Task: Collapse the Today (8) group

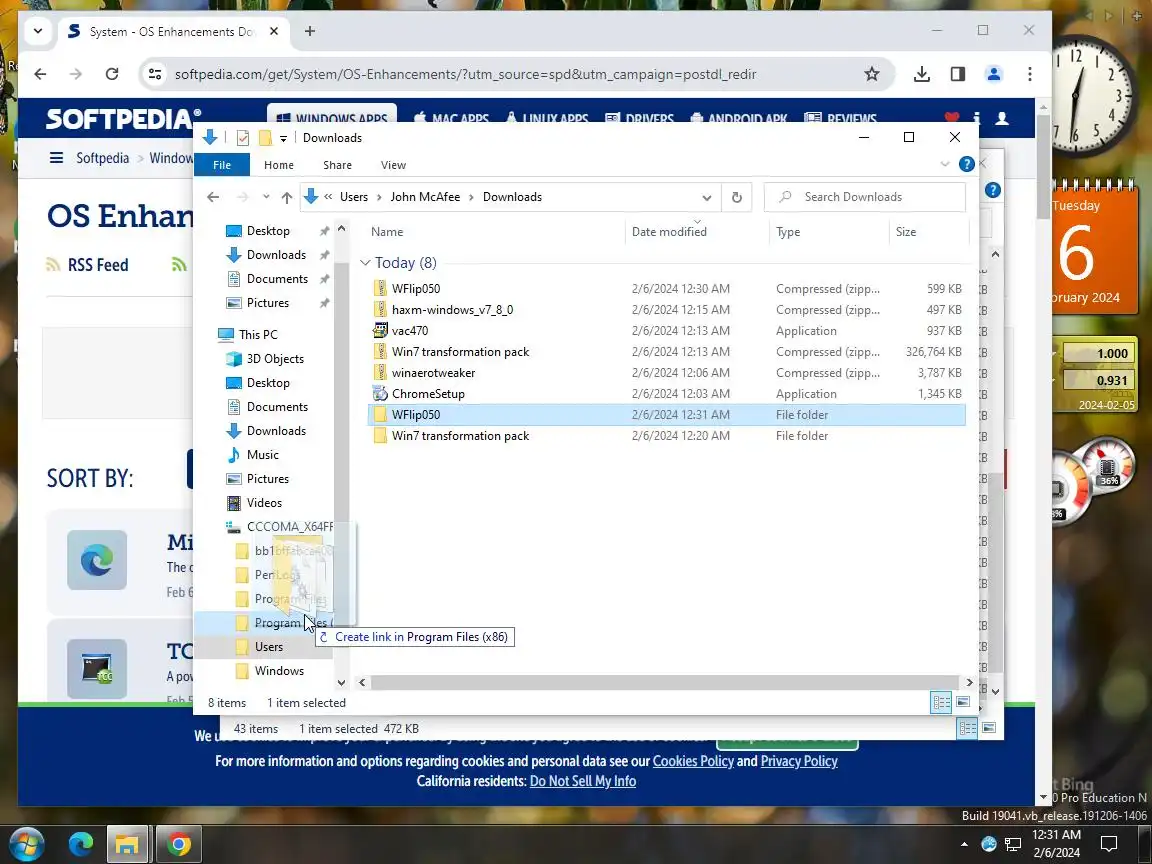Action: point(365,262)
